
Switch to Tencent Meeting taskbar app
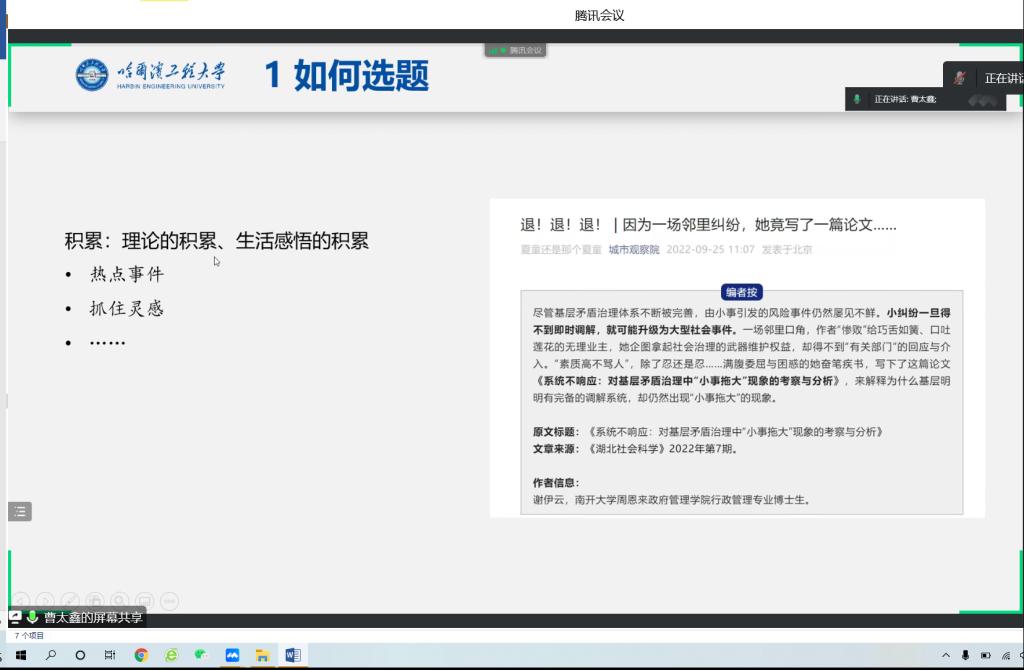pyautogui.click(x=232, y=656)
